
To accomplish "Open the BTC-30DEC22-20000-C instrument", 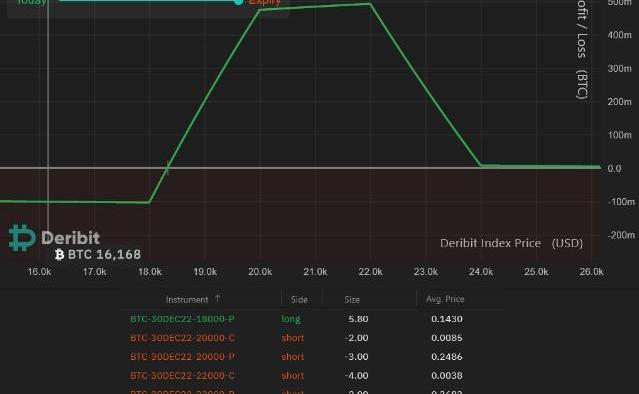I will click(x=182, y=338).
